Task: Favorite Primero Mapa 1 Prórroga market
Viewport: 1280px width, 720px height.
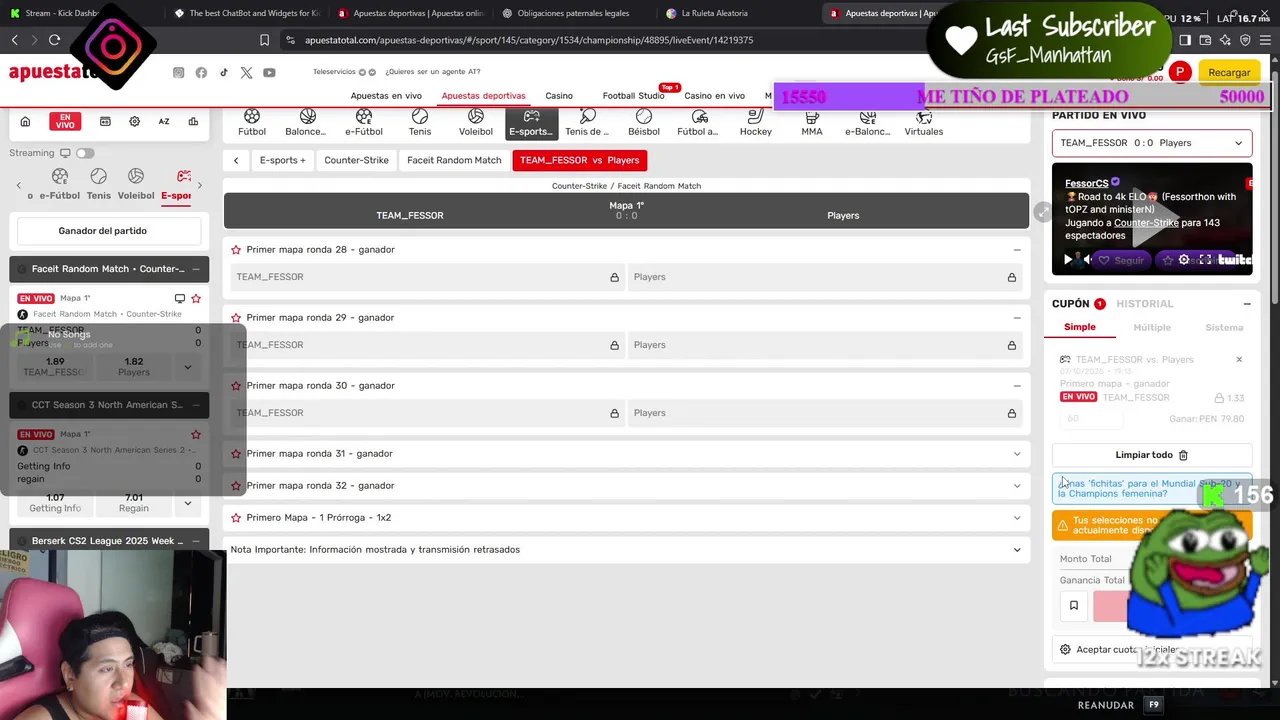Action: (236, 518)
